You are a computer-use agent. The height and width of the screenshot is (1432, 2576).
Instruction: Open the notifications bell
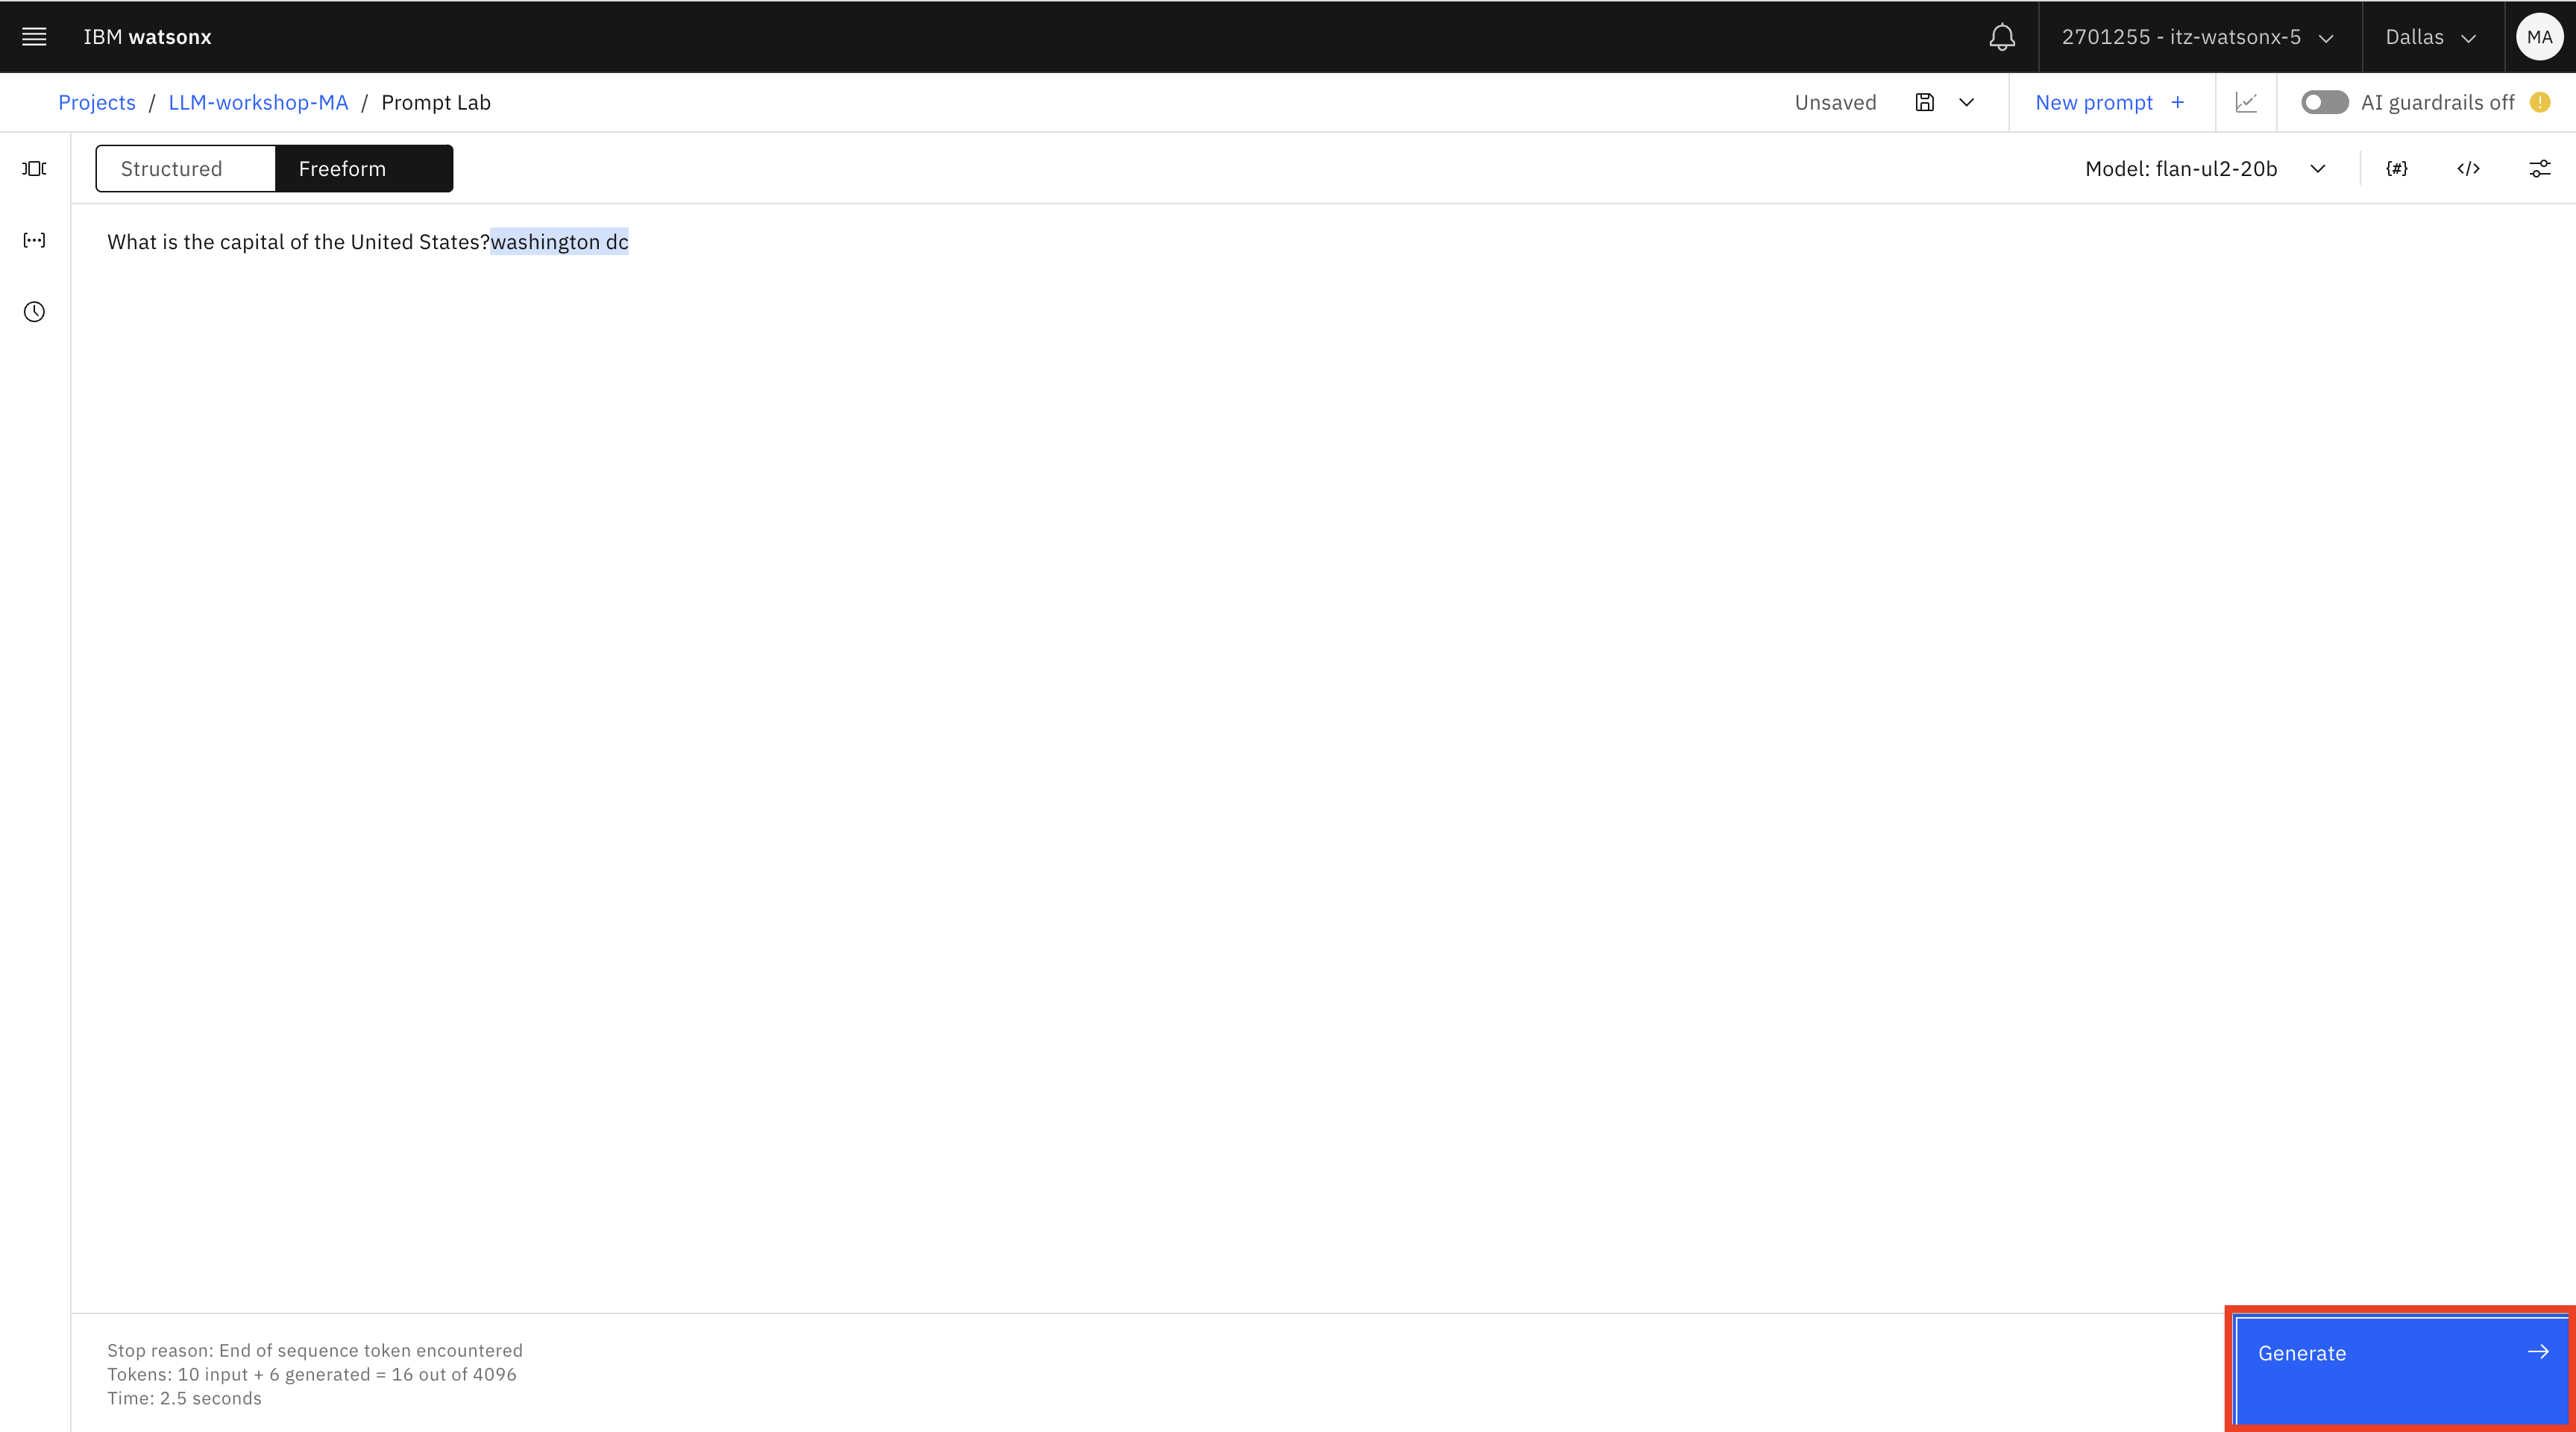pyautogui.click(x=2001, y=37)
